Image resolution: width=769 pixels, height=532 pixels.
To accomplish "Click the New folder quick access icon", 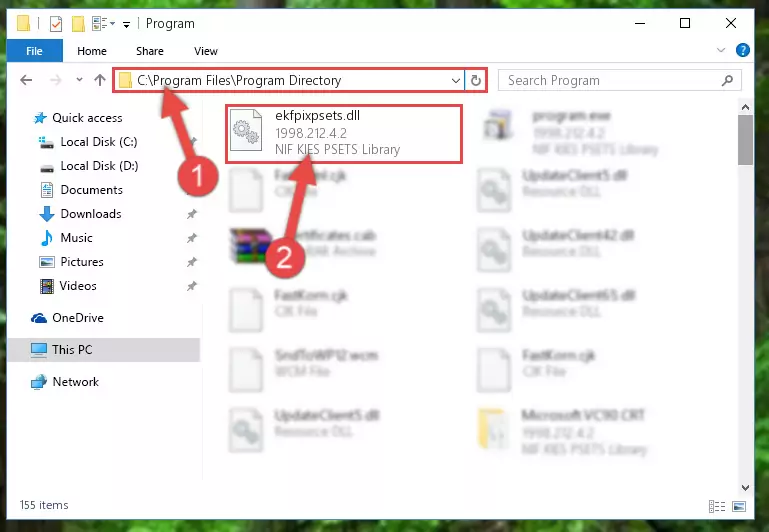I will 78,24.
